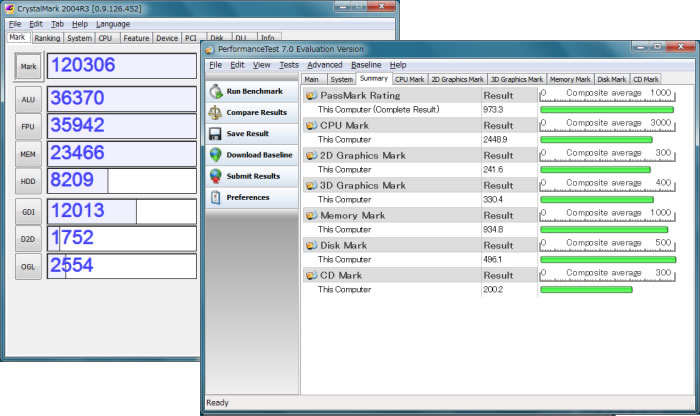The image size is (700, 416).
Task: Click the 3D Graphics Mark row icon
Action: (311, 185)
